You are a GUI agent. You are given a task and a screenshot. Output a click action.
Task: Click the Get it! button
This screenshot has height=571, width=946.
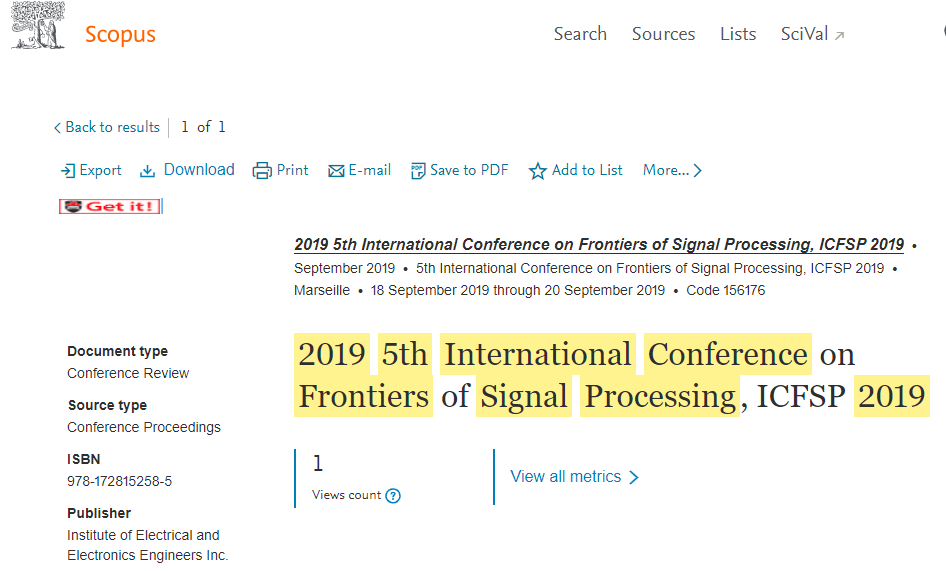[110, 206]
